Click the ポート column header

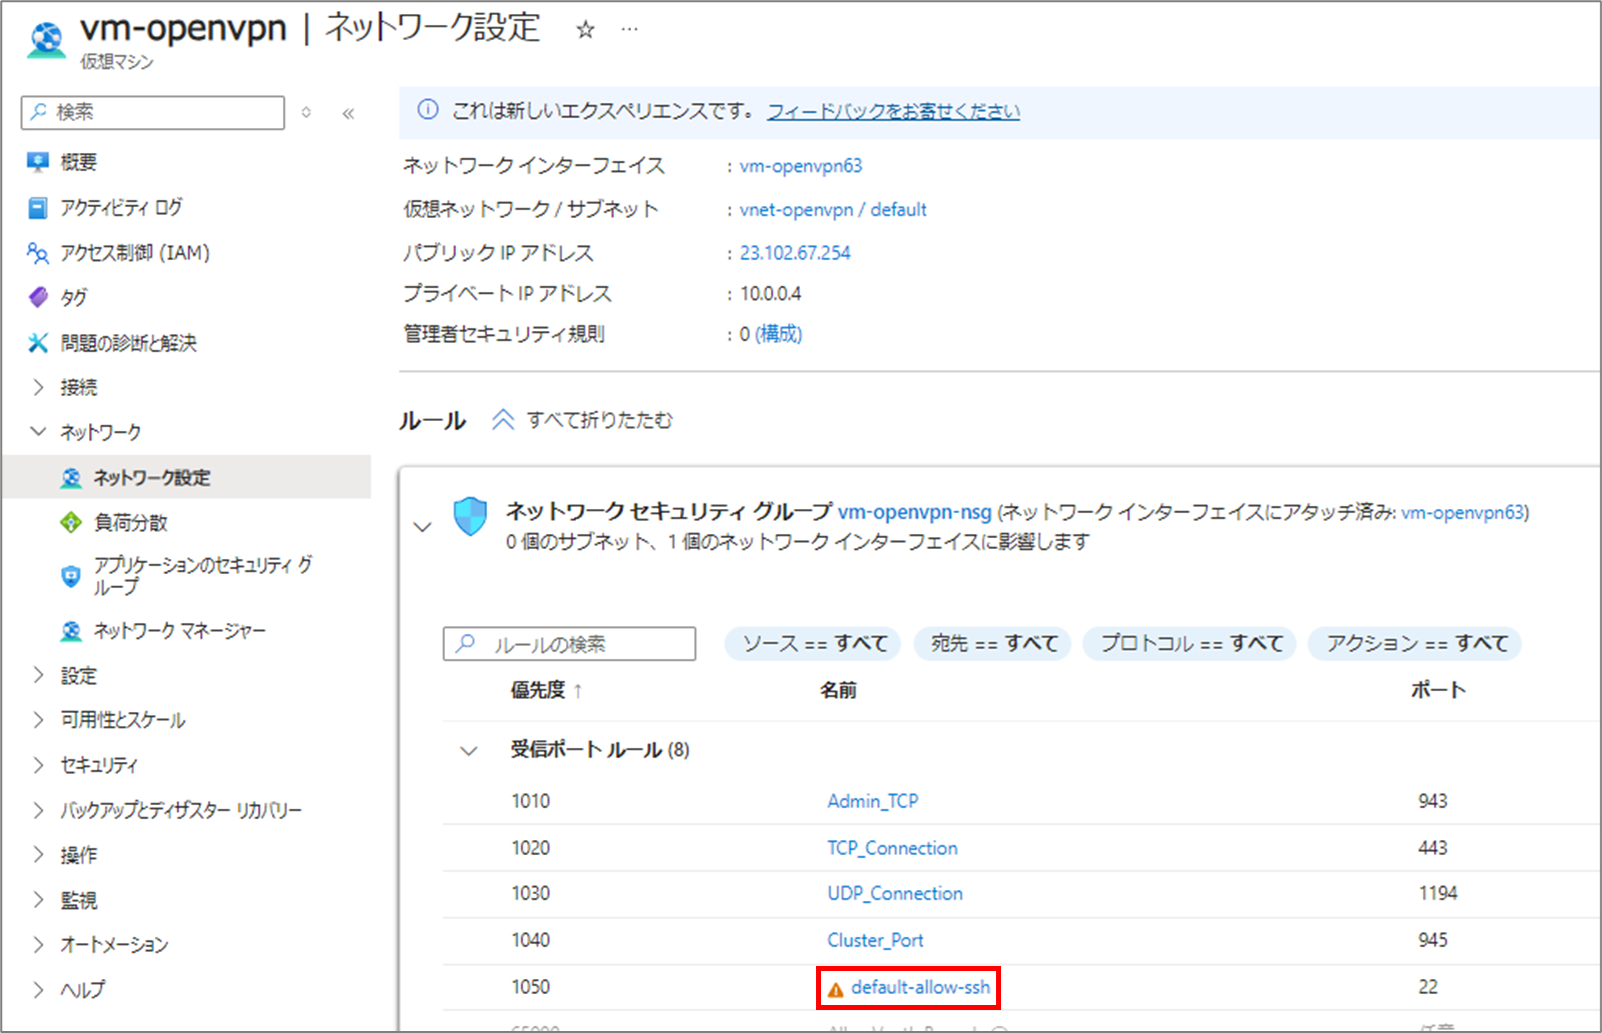tap(1438, 690)
